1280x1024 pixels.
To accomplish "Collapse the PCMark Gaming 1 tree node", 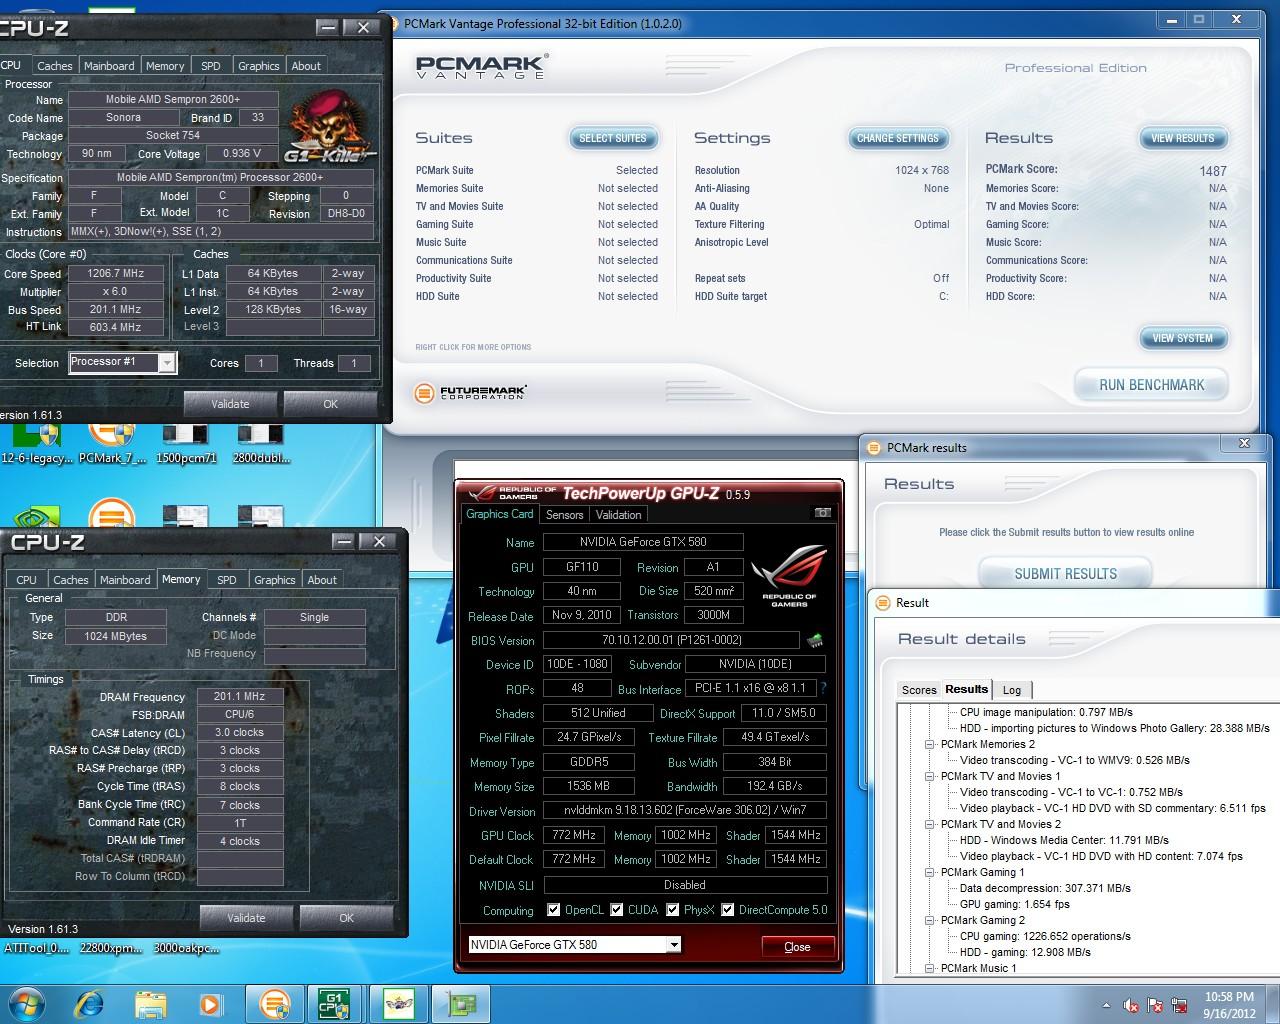I will [930, 872].
